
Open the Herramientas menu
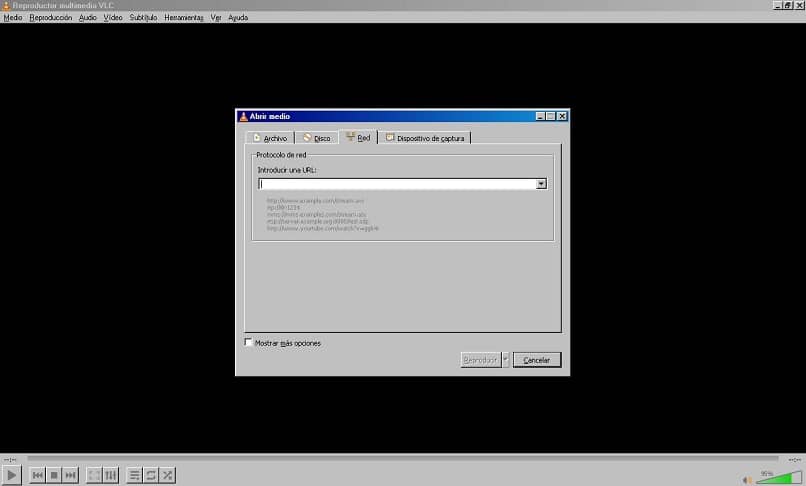tap(184, 17)
